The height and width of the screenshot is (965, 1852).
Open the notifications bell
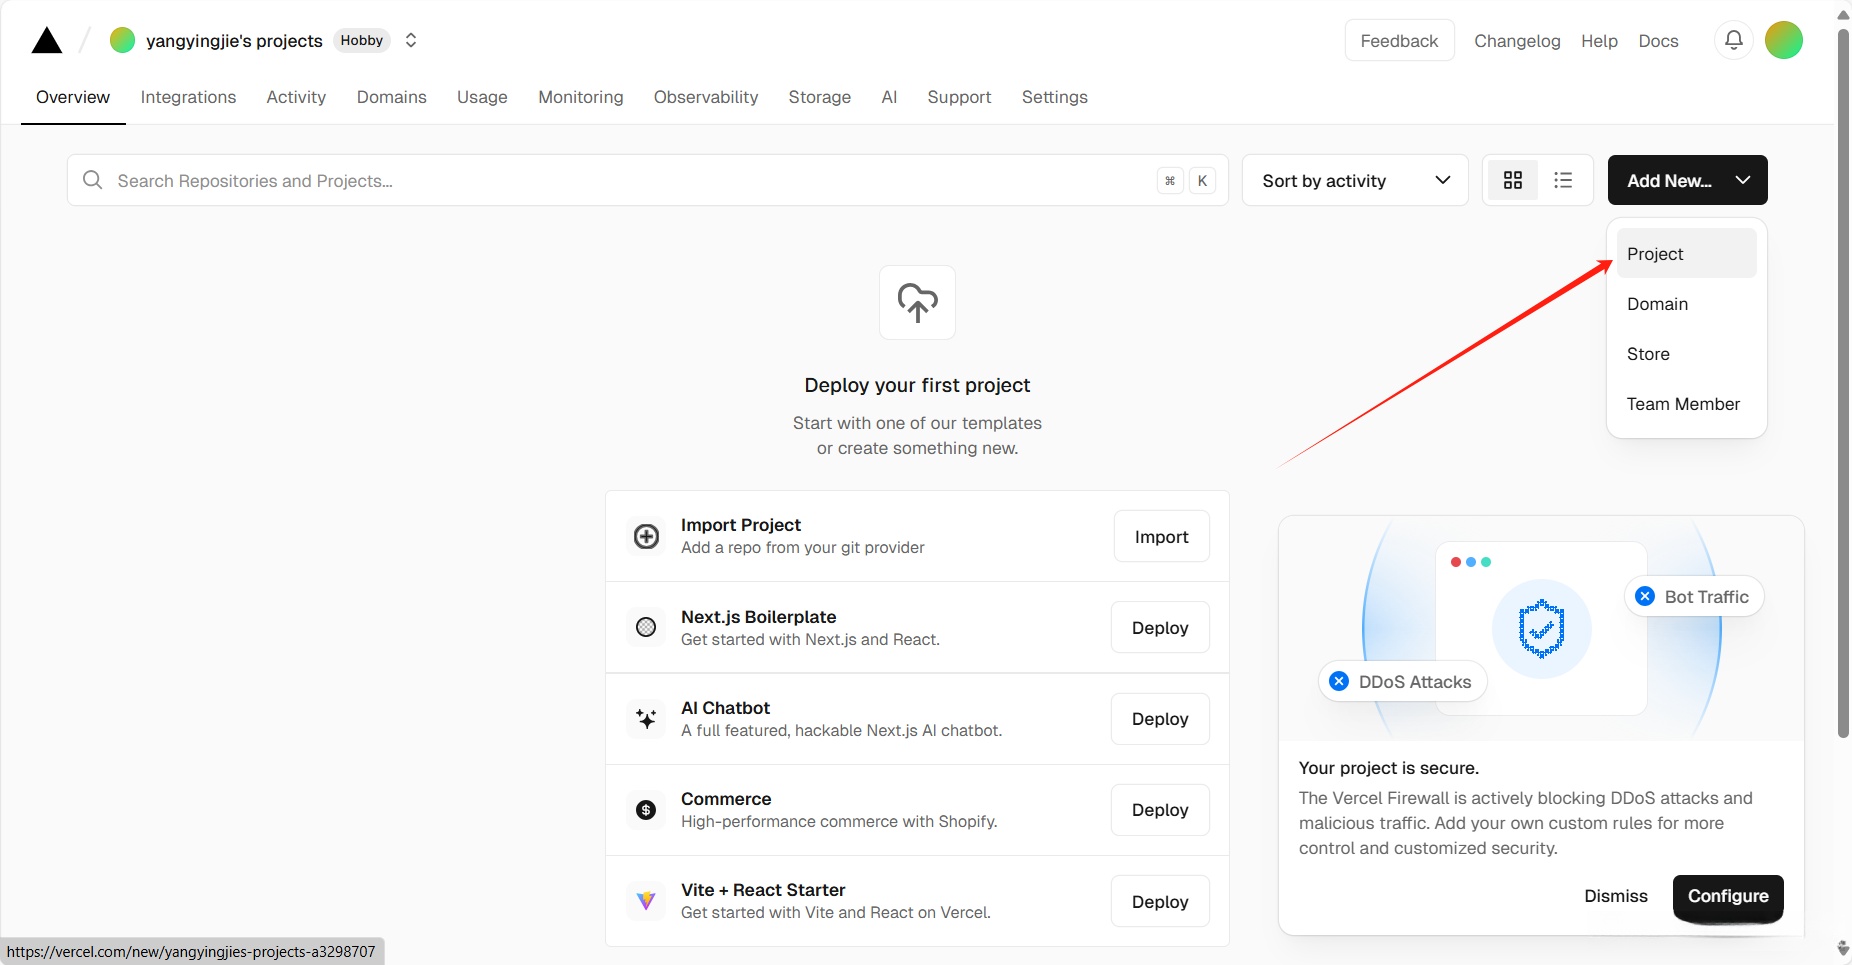pos(1734,40)
